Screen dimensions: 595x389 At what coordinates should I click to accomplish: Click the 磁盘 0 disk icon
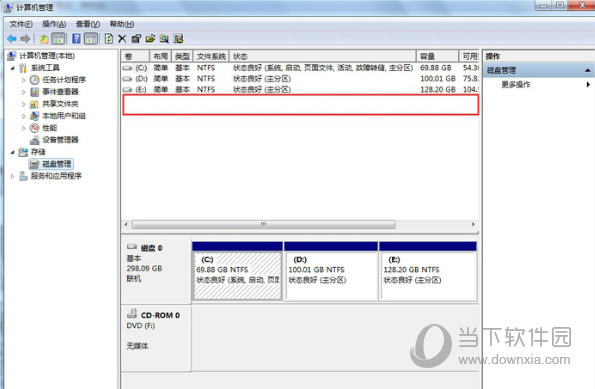(132, 247)
